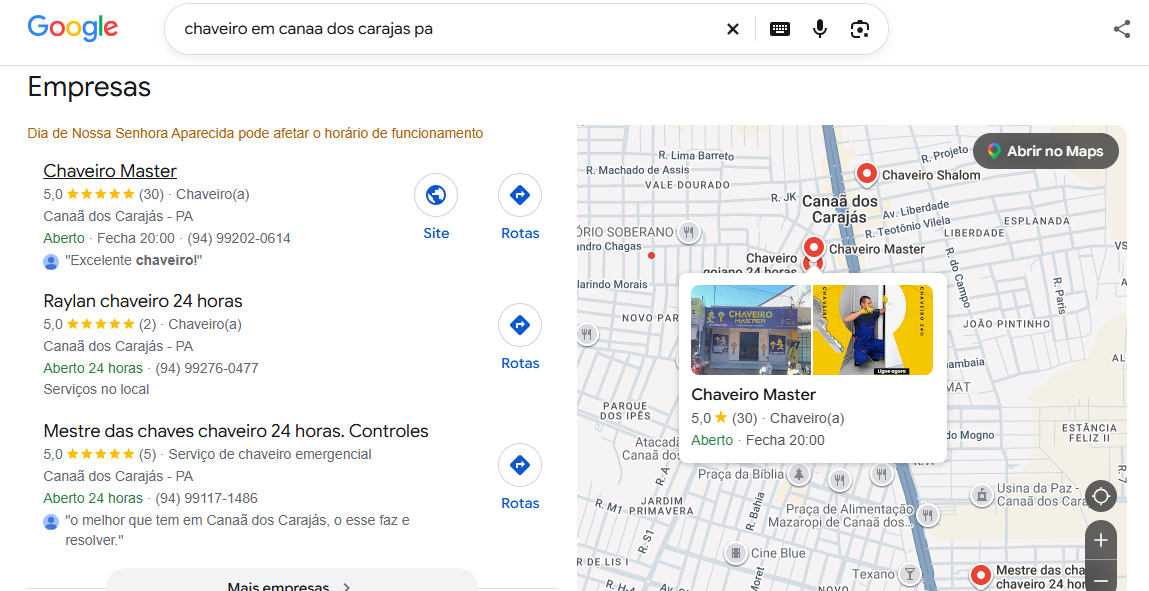Viewport: 1149px width, 591px height.
Task: Click the Mestre das chaves map pin
Action: click(980, 576)
